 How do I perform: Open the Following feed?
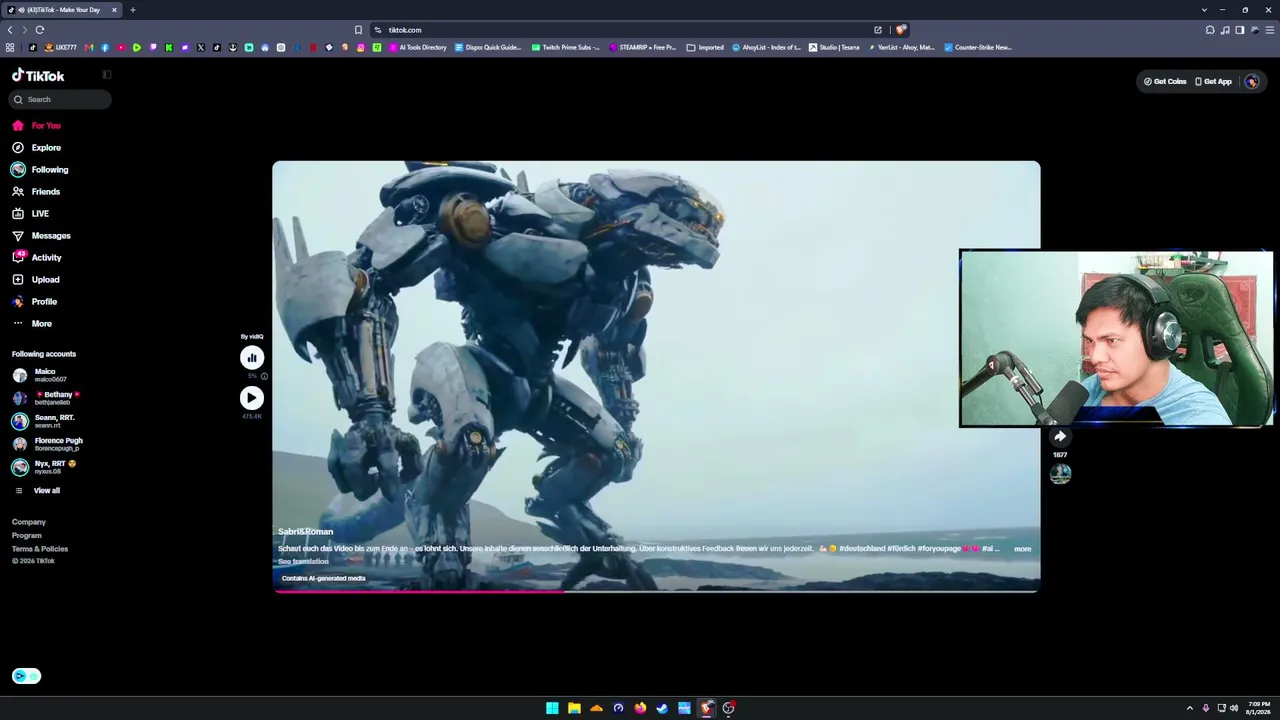(x=41, y=170)
